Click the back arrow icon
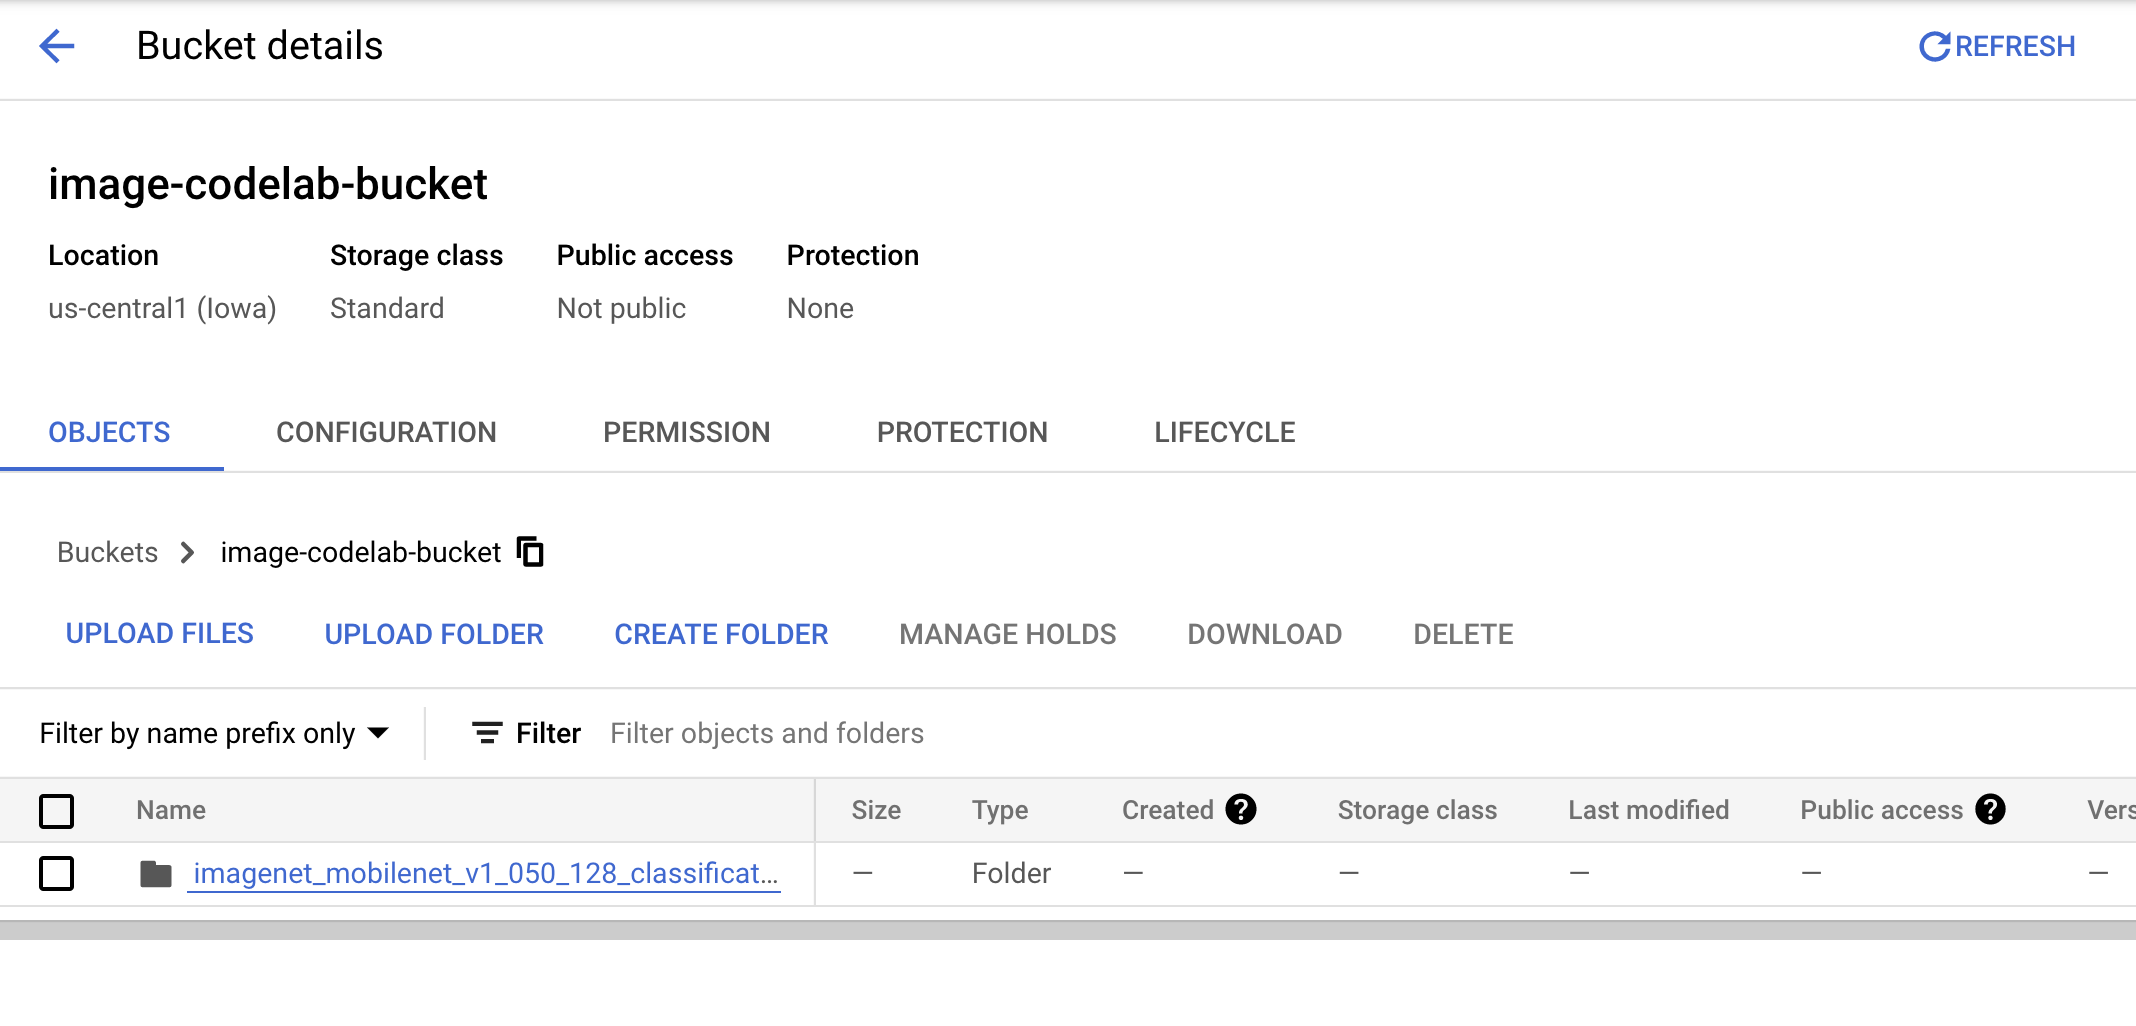This screenshot has width=2136, height=1026. 57,46
